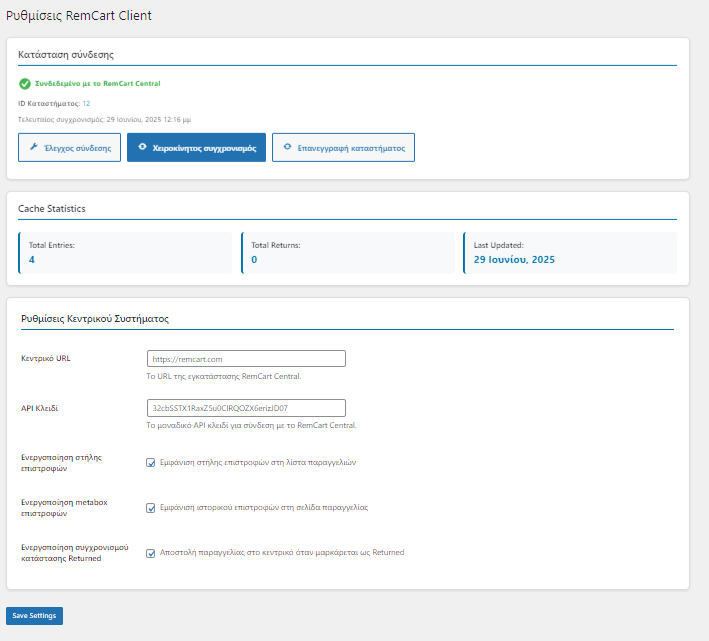Toggle Εμφάνιση ιστορικού επιστροφών checkbox
This screenshot has width=709, height=641.
pyautogui.click(x=151, y=508)
